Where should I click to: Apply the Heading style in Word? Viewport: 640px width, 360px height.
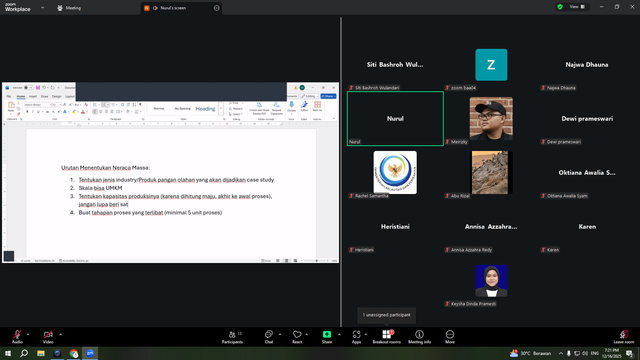click(x=205, y=109)
